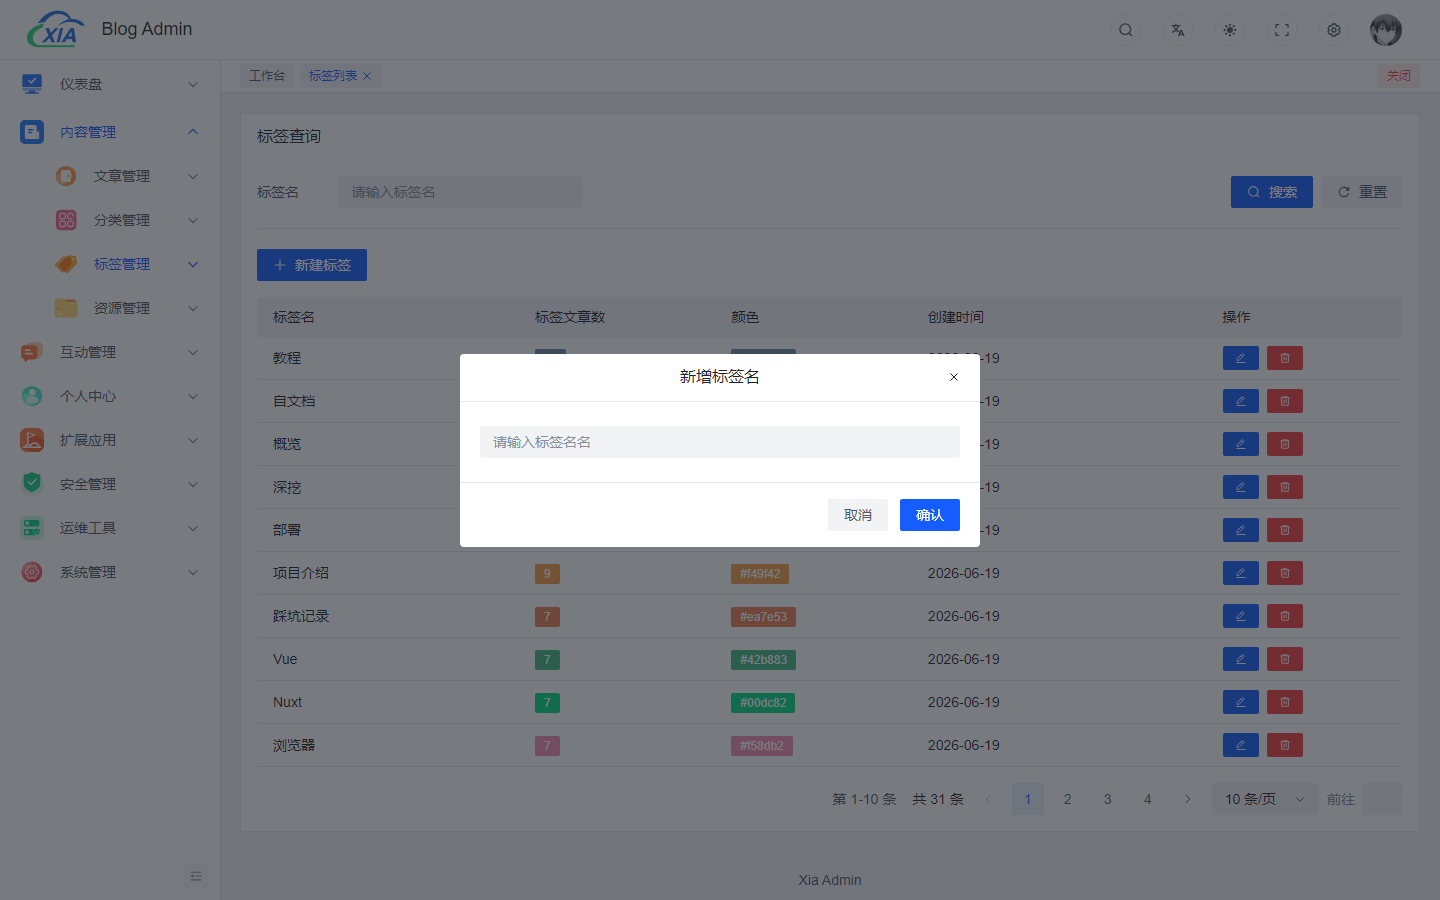Delete the 项目介绍 tag
Viewport: 1440px width, 900px height.
1284,573
